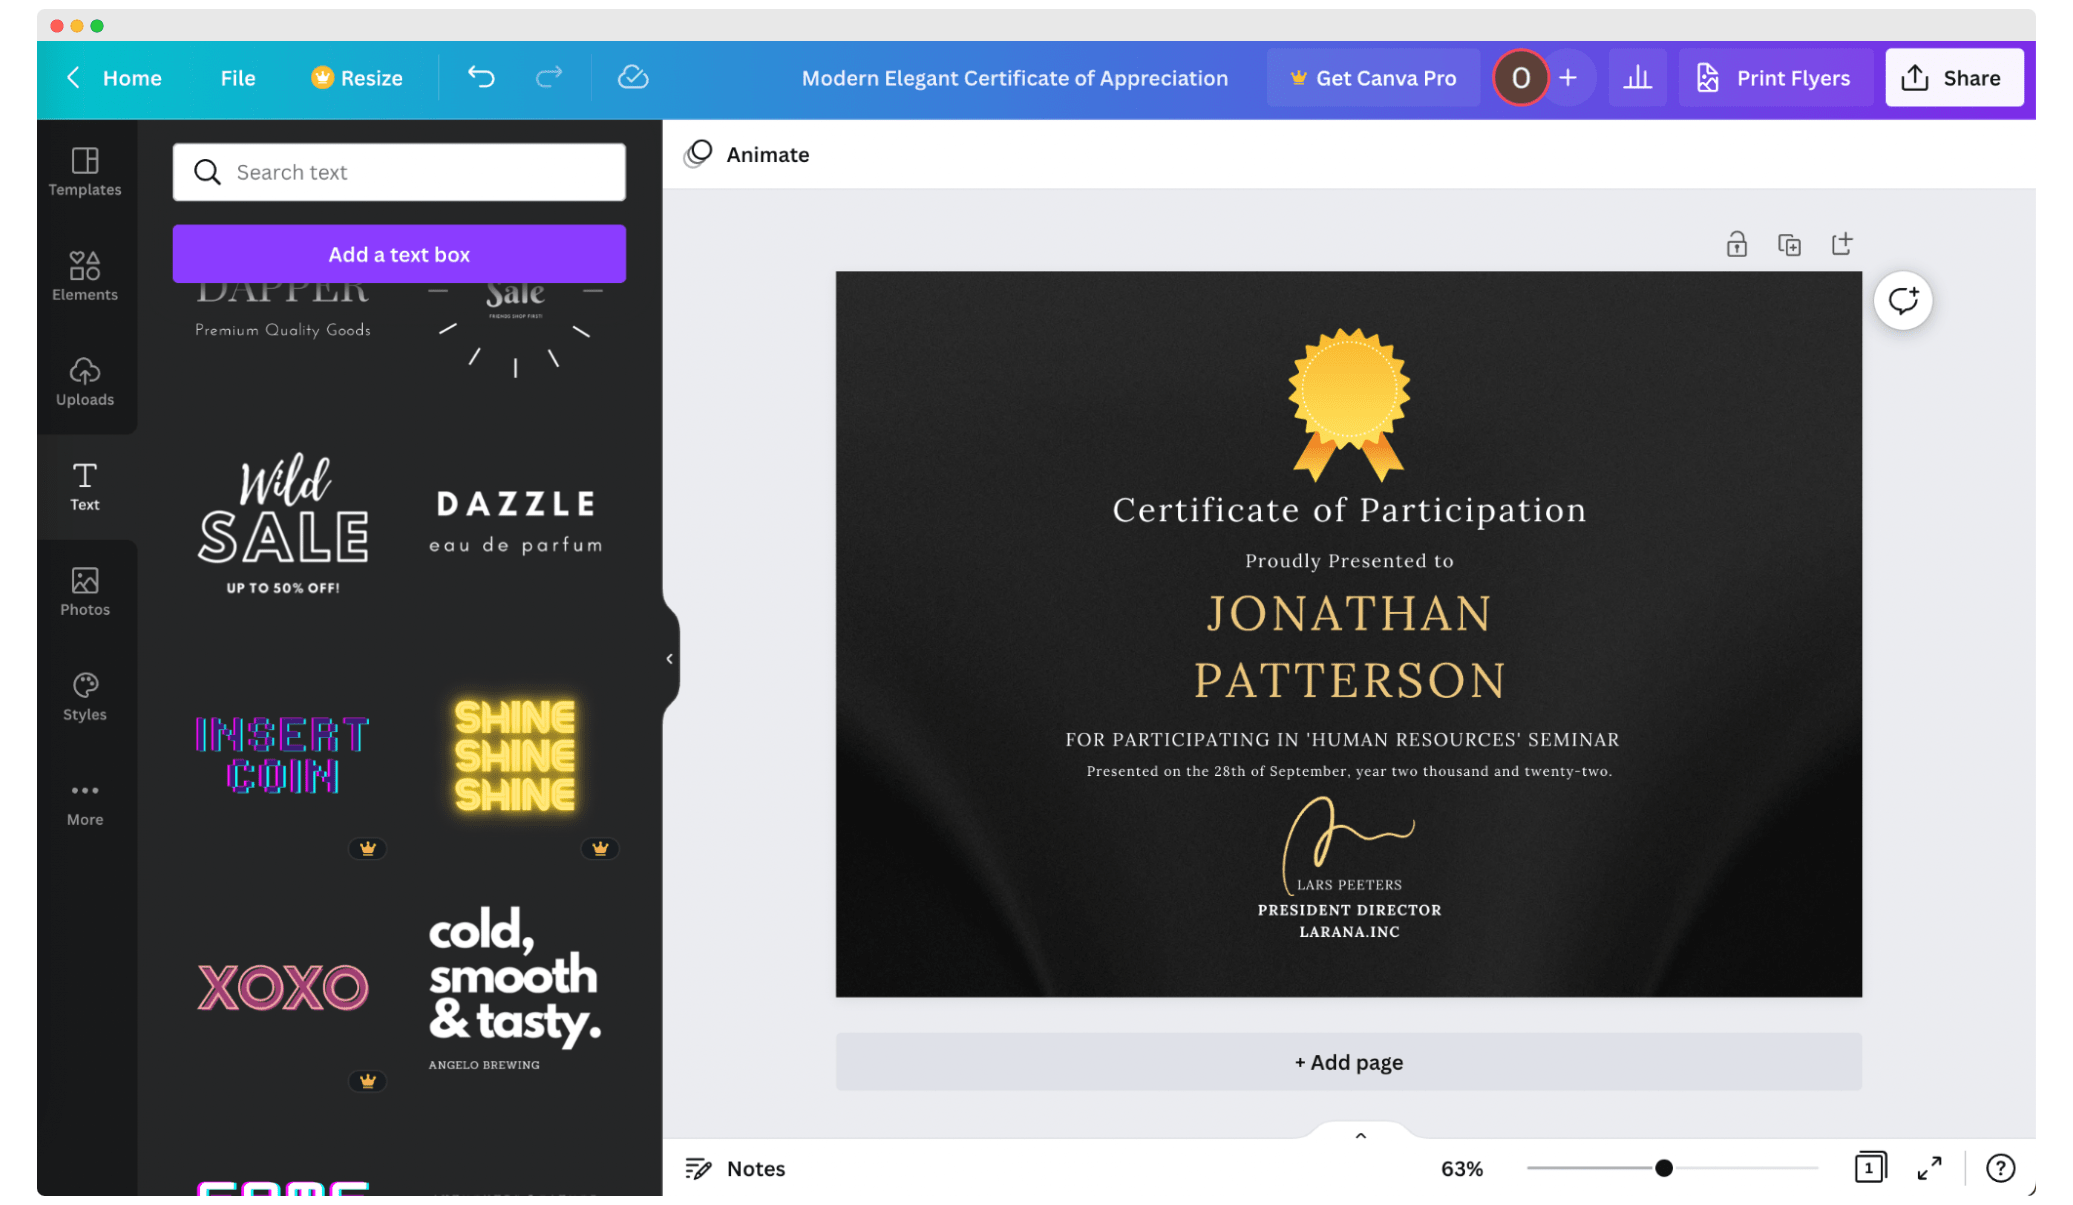
Task: Click the user avatar circle
Action: pos(1520,77)
